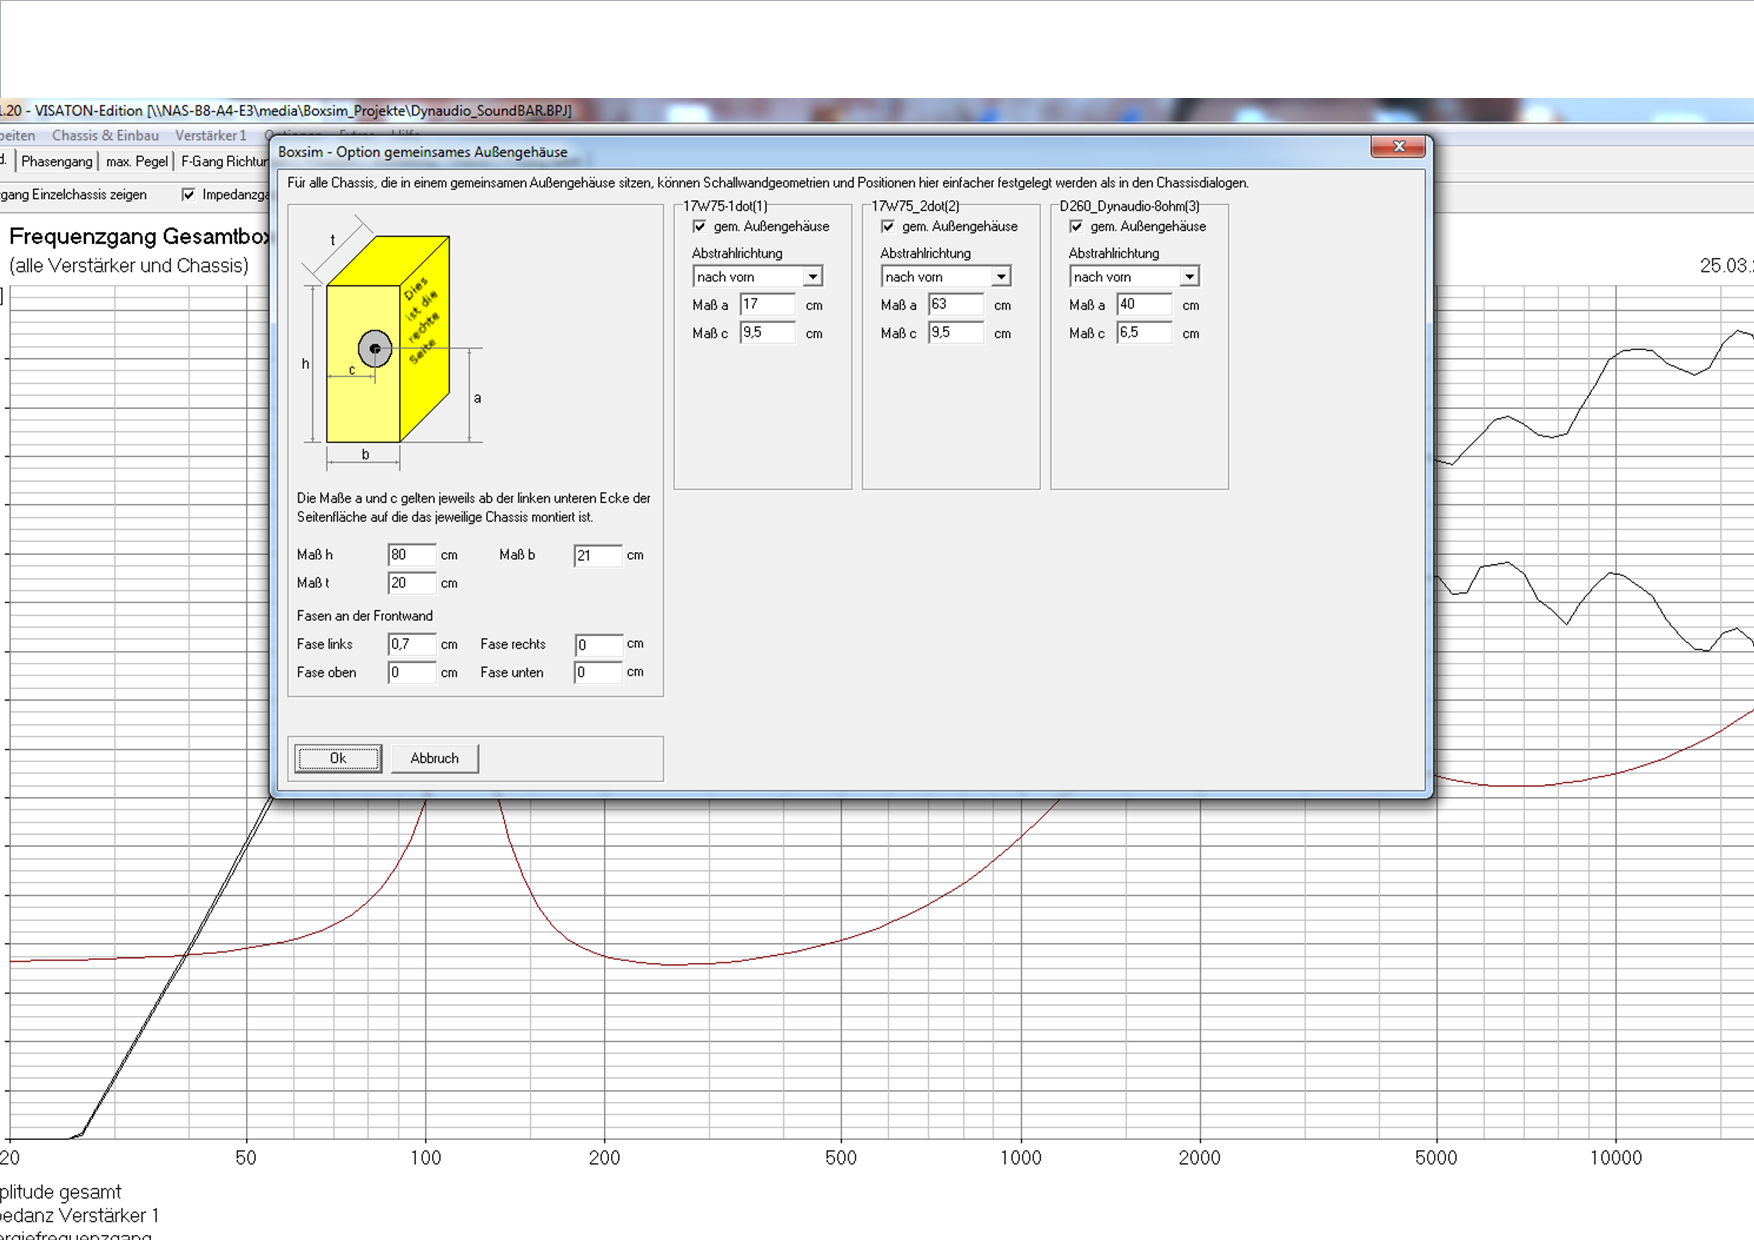The width and height of the screenshot is (1754, 1240).
Task: Focus the Maß b input field
Action: pyautogui.click(x=597, y=555)
